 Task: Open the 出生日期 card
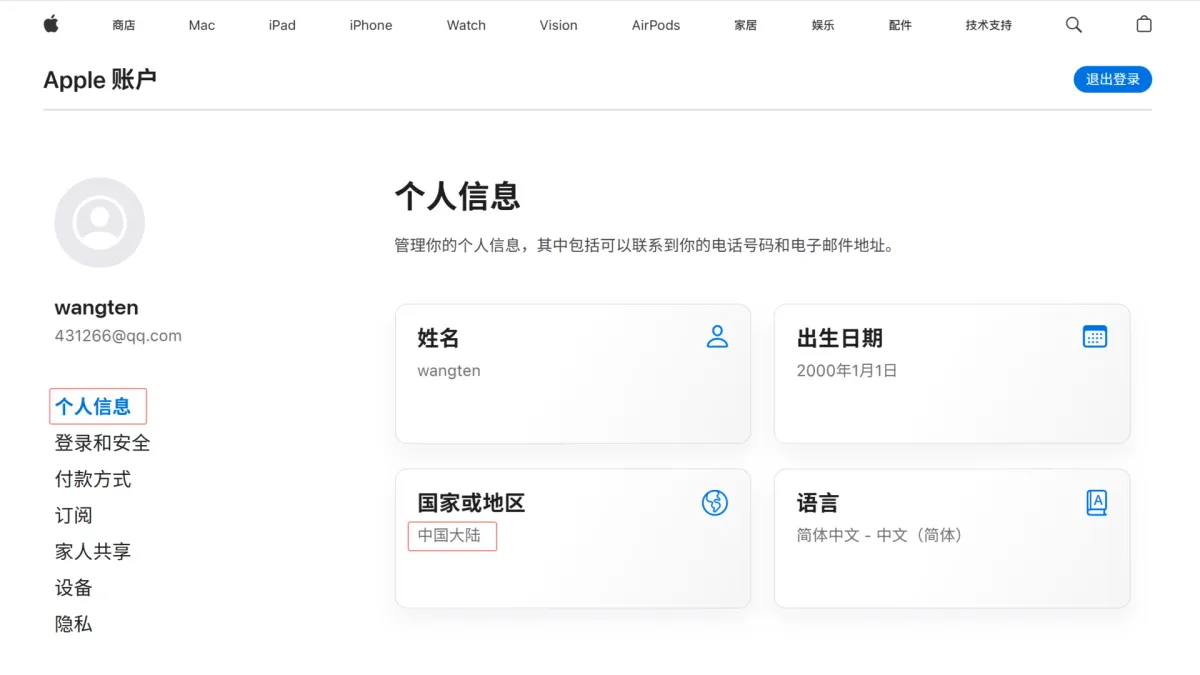[952, 374]
